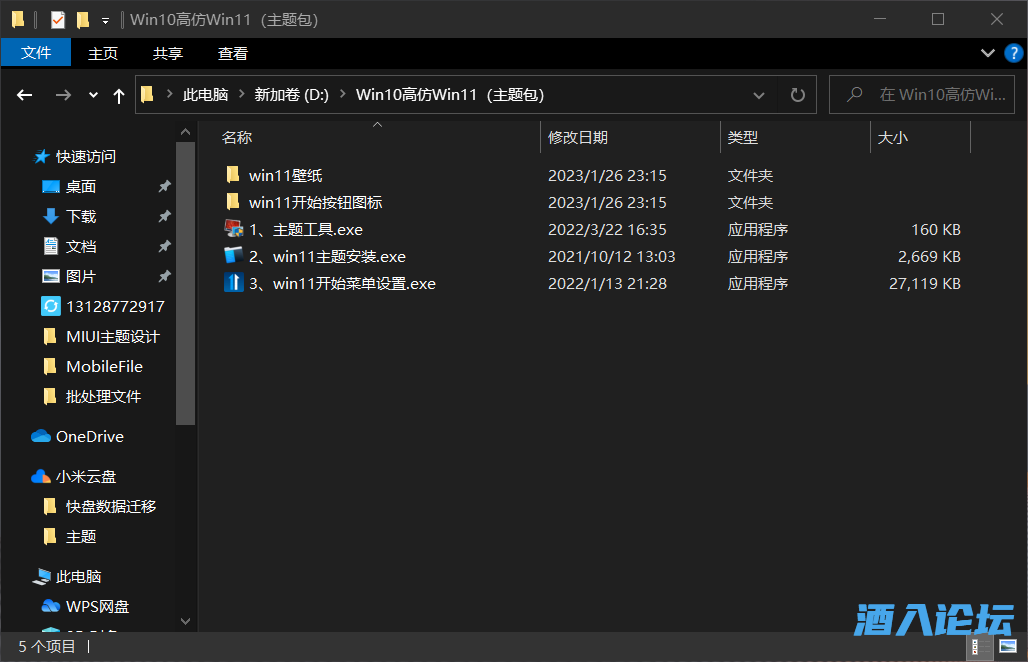Go up one folder level
1028x662 pixels.
(119, 95)
